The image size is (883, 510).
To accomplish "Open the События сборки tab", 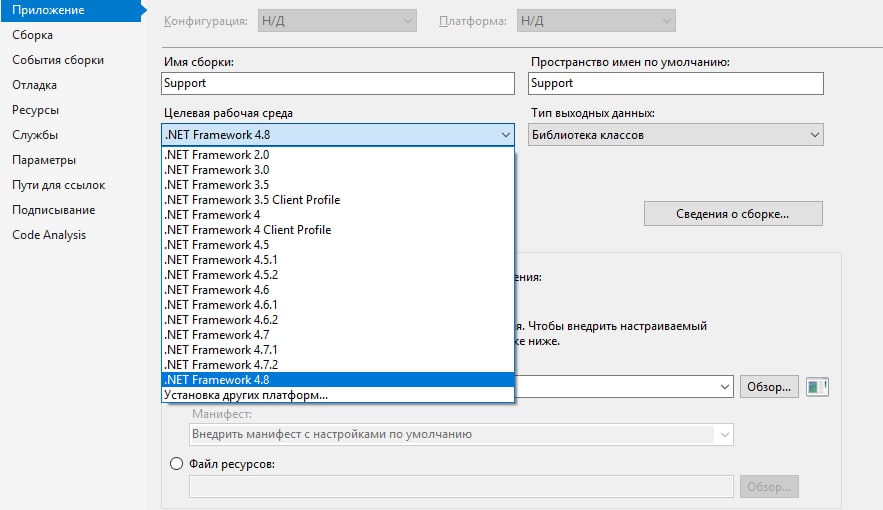I will point(58,60).
